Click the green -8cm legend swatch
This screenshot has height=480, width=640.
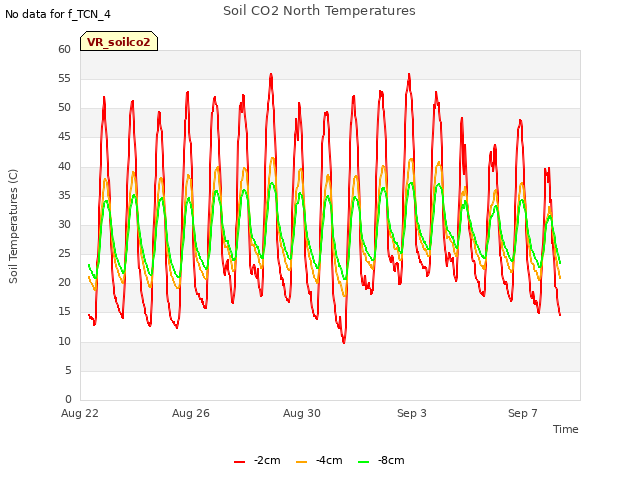[363, 462]
